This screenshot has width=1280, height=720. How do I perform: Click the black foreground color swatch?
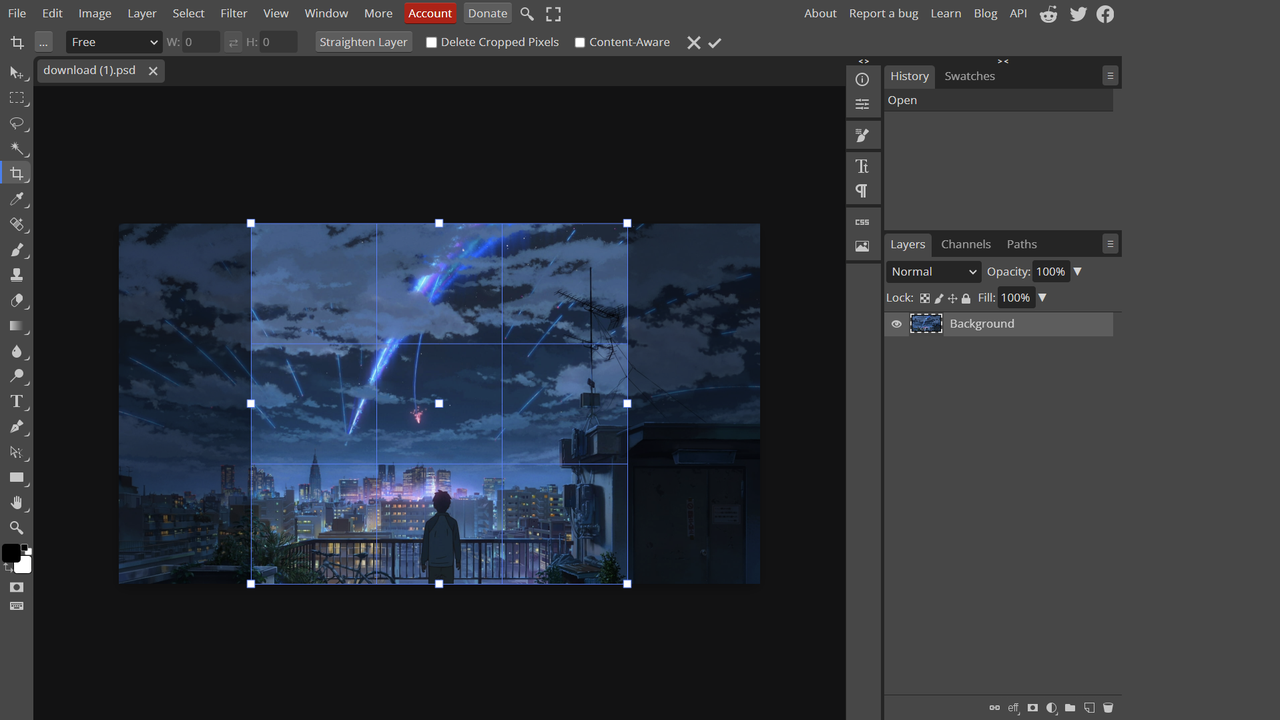pos(11,553)
